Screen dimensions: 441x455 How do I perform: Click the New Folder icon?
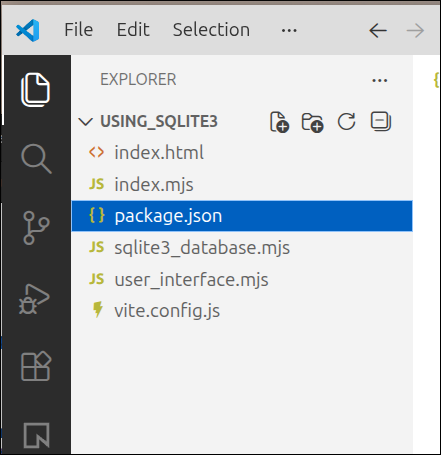click(312, 122)
